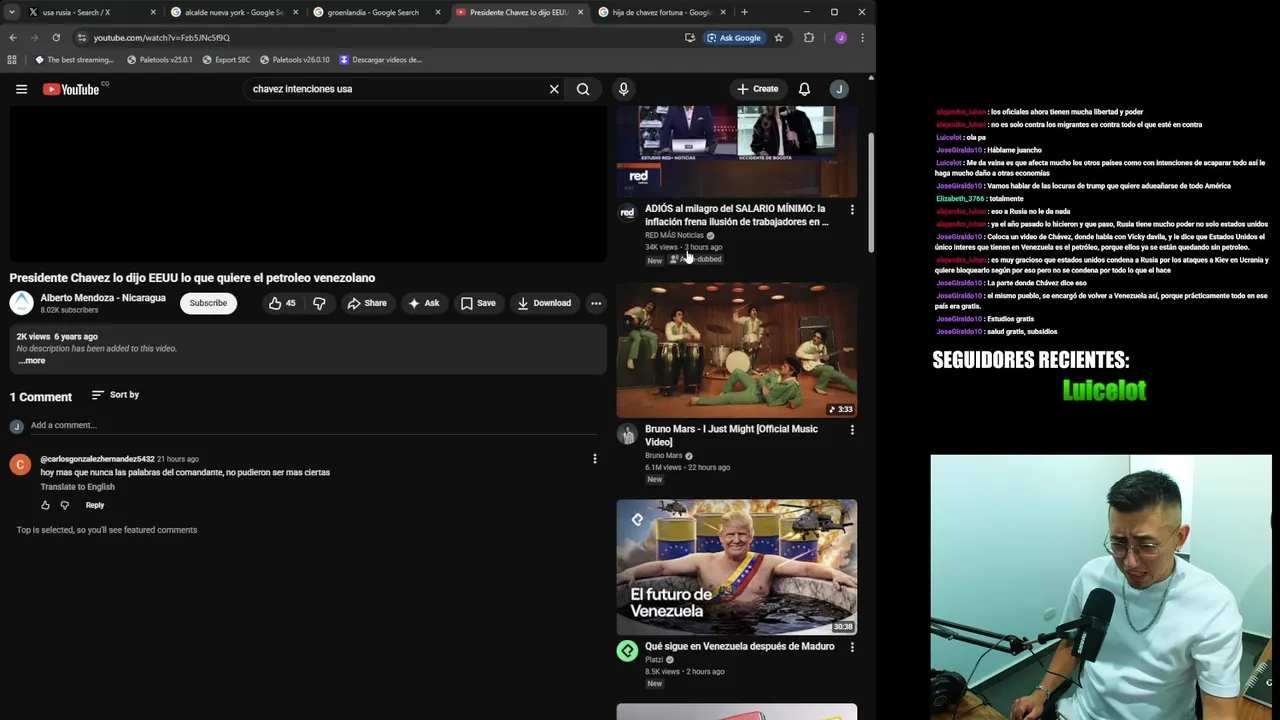
Task: Play the El futuro de Venezuela thumbnail
Action: pos(737,567)
